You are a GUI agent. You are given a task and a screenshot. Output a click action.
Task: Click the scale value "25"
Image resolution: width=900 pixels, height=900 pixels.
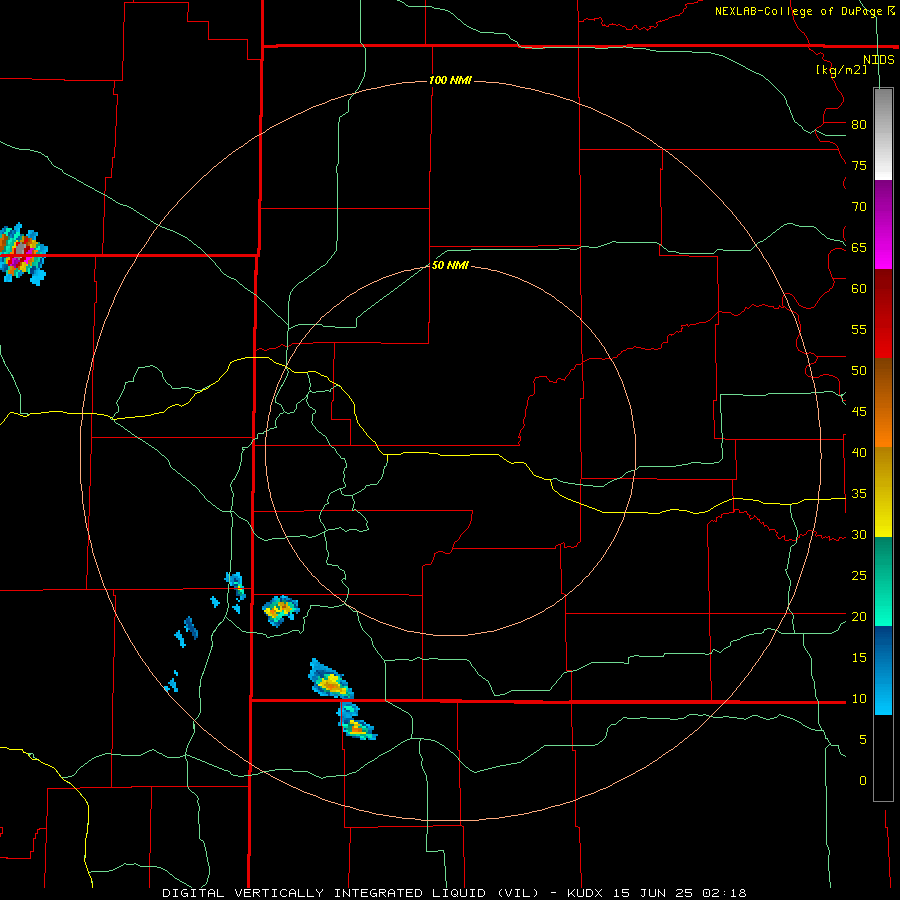(x=859, y=576)
